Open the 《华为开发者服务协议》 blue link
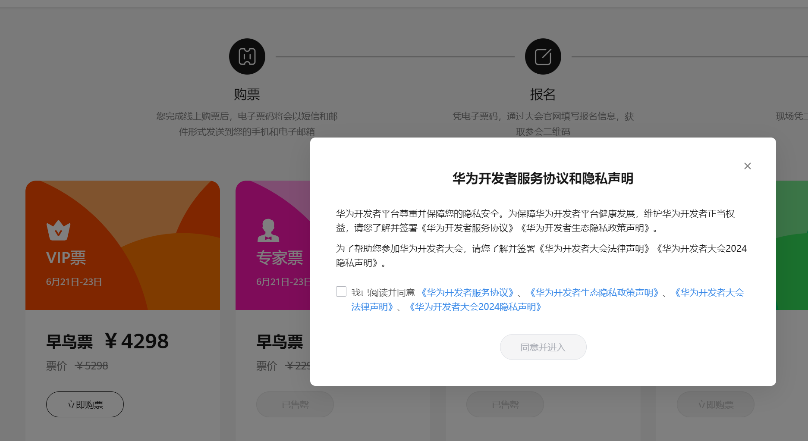808x441 pixels. tap(467, 293)
